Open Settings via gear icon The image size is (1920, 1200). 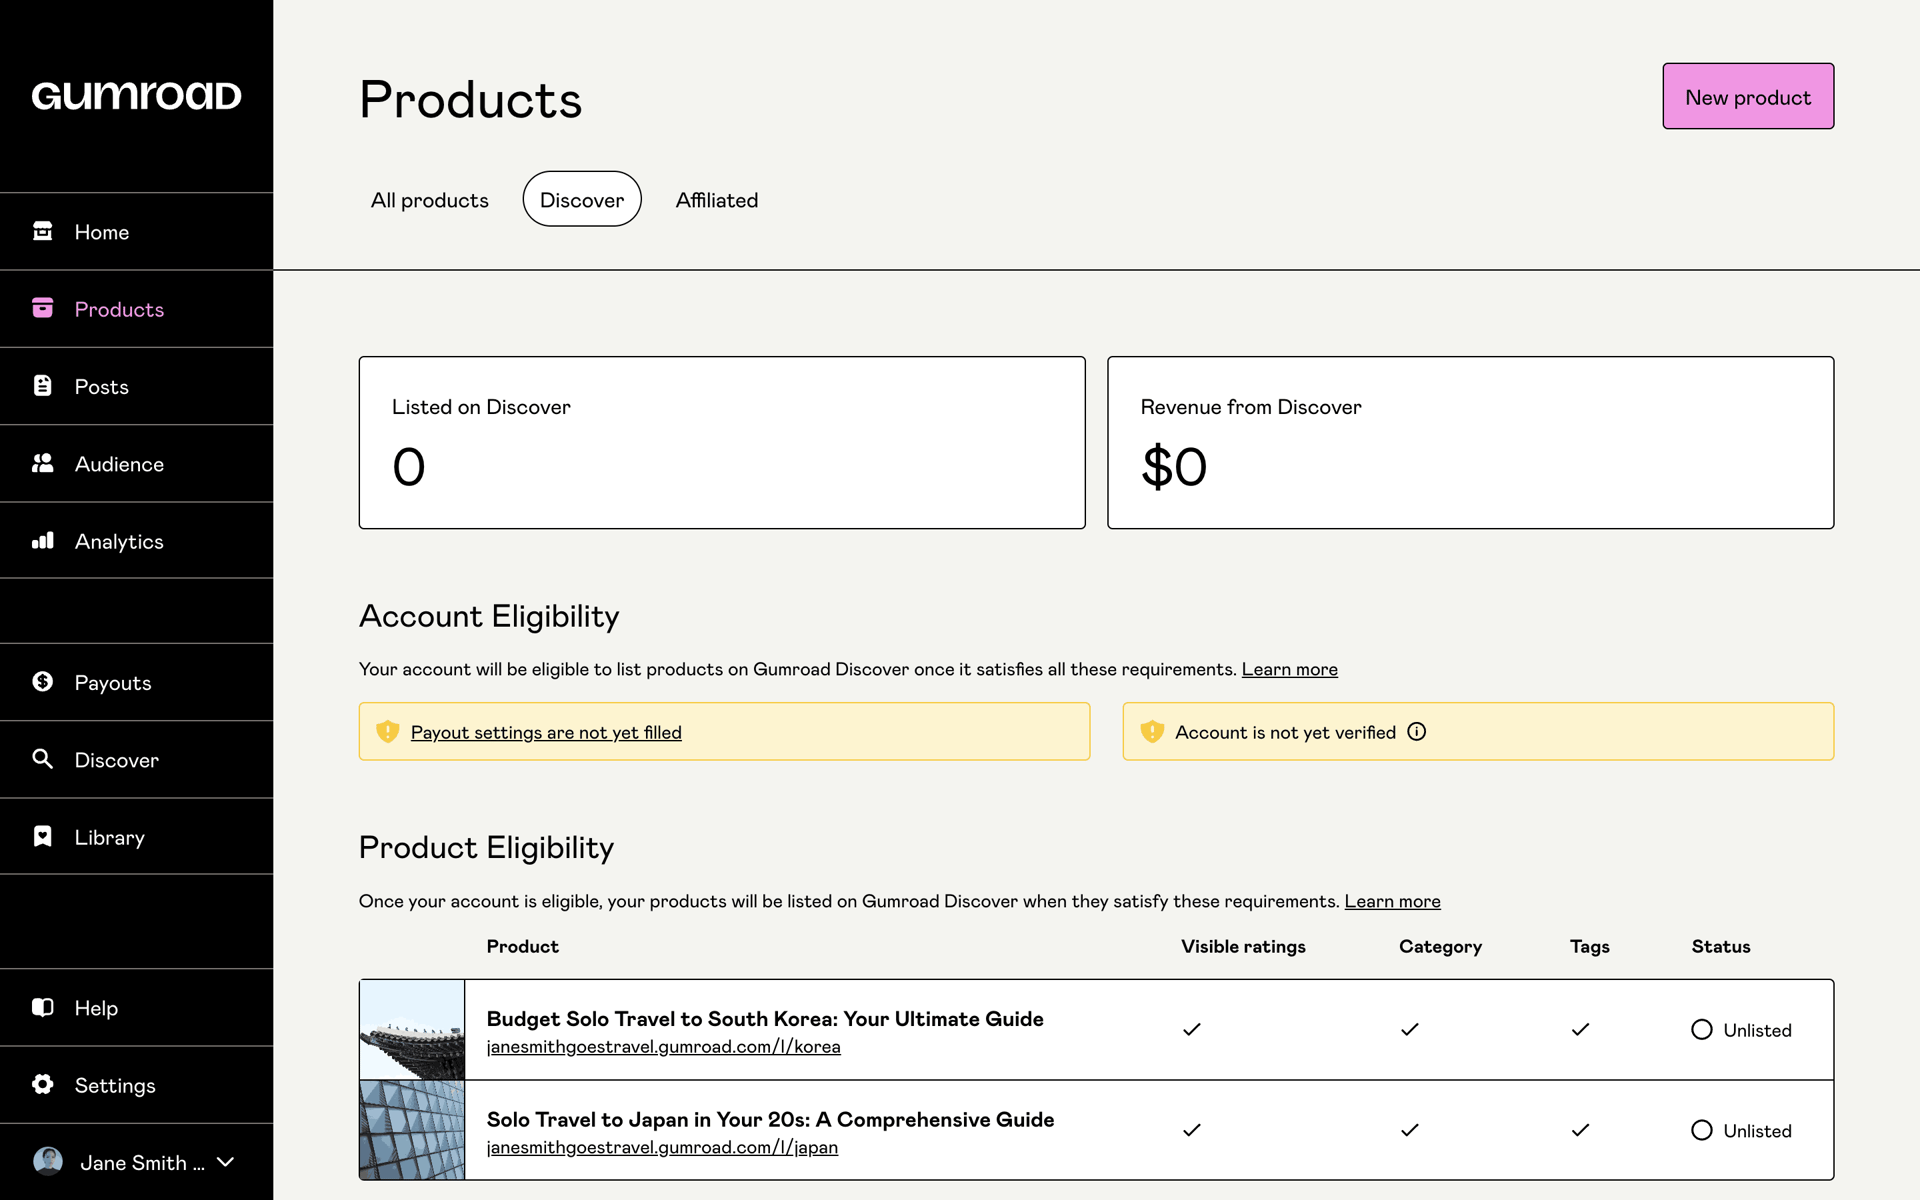coord(42,1084)
